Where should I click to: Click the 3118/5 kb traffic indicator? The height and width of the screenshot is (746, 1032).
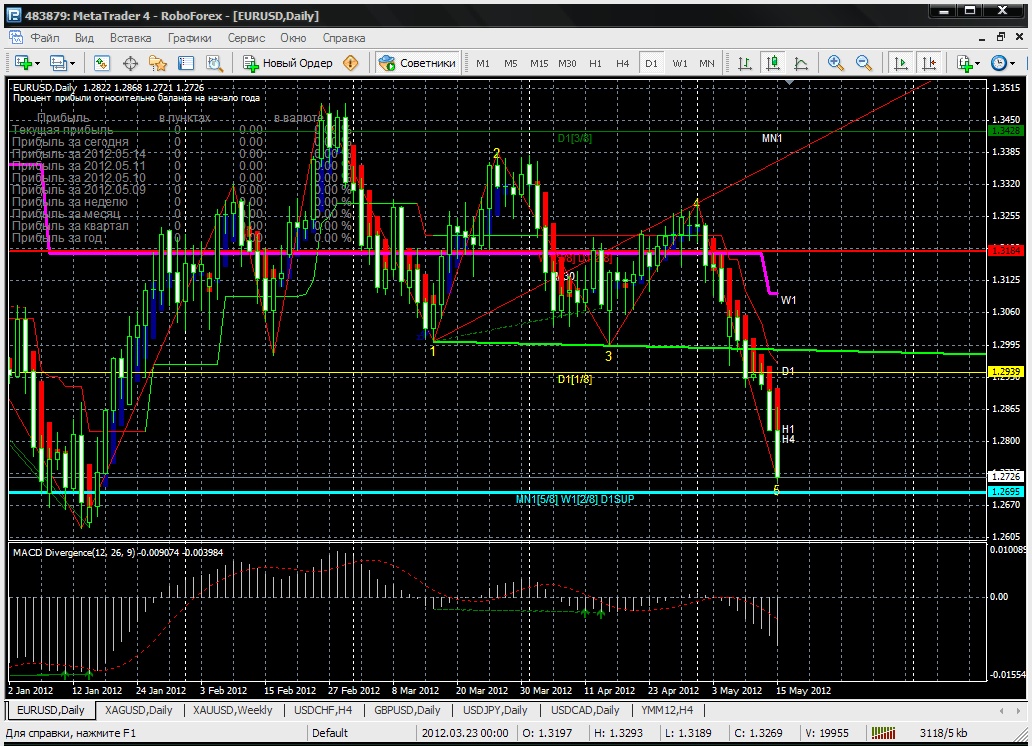click(x=943, y=733)
